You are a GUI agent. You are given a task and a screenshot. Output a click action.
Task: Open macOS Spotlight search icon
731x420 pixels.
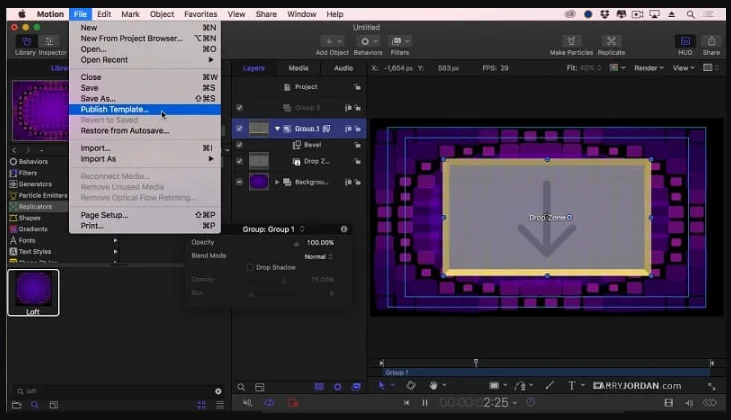click(x=690, y=14)
